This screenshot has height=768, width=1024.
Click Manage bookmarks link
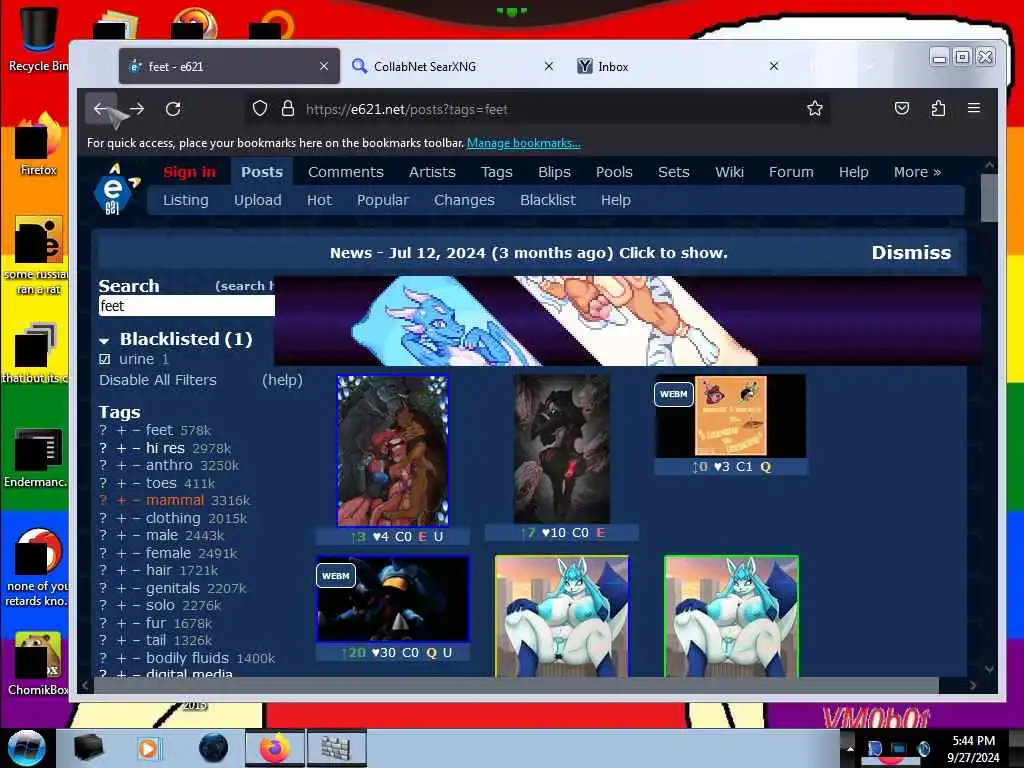click(524, 143)
